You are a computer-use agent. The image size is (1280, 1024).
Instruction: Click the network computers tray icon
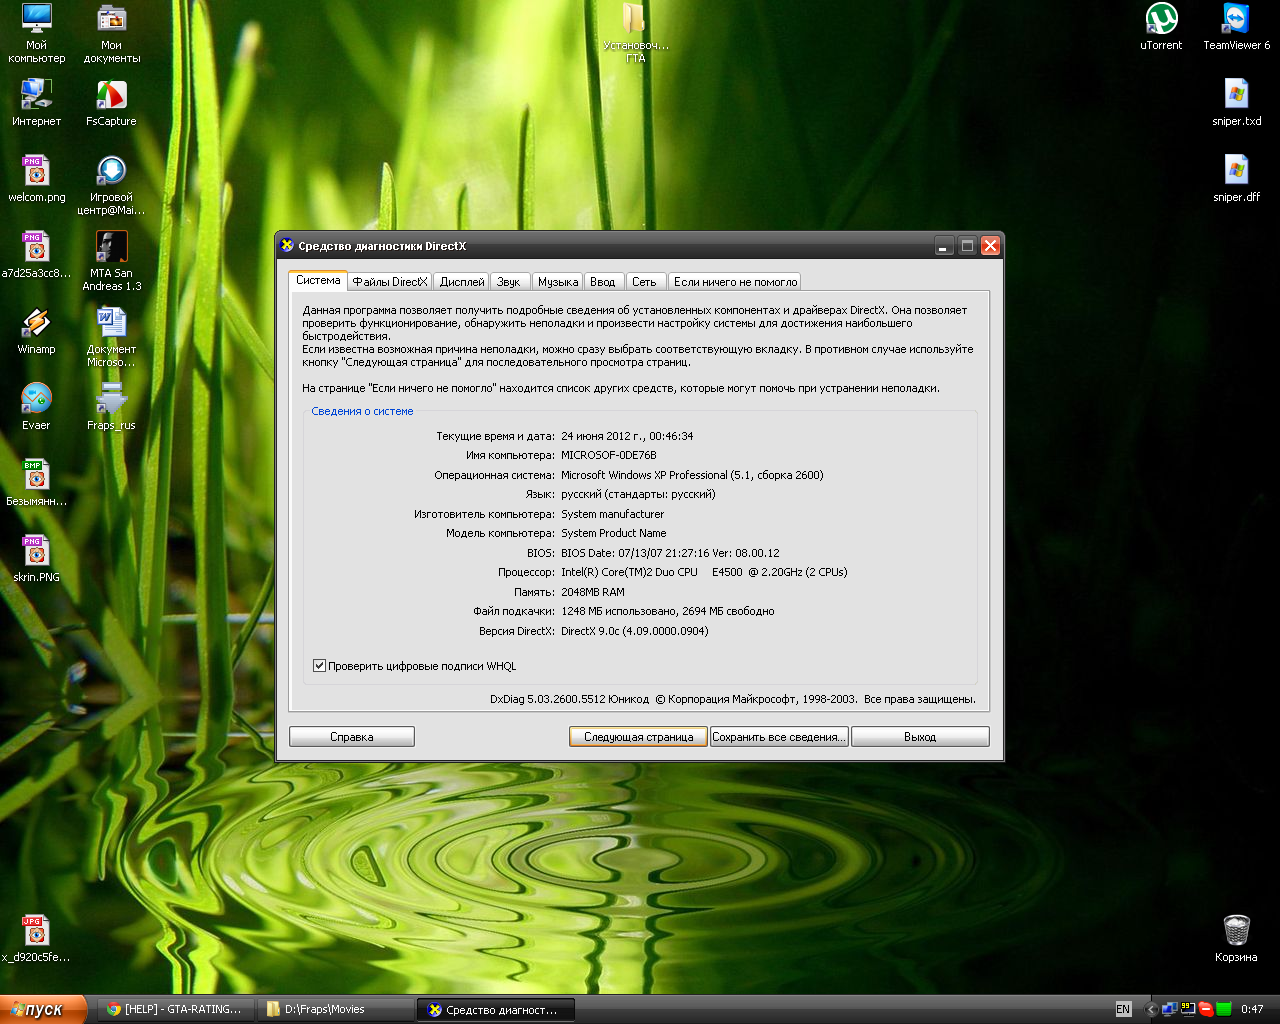(1171, 1009)
